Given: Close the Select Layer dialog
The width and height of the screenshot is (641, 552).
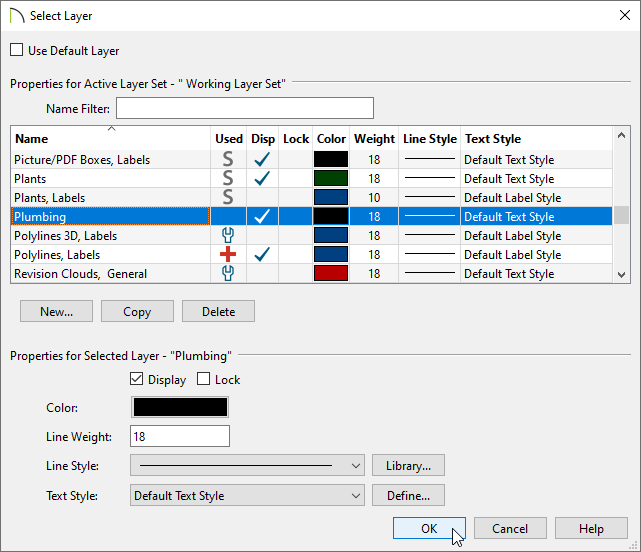Looking at the screenshot, I should [624, 16].
